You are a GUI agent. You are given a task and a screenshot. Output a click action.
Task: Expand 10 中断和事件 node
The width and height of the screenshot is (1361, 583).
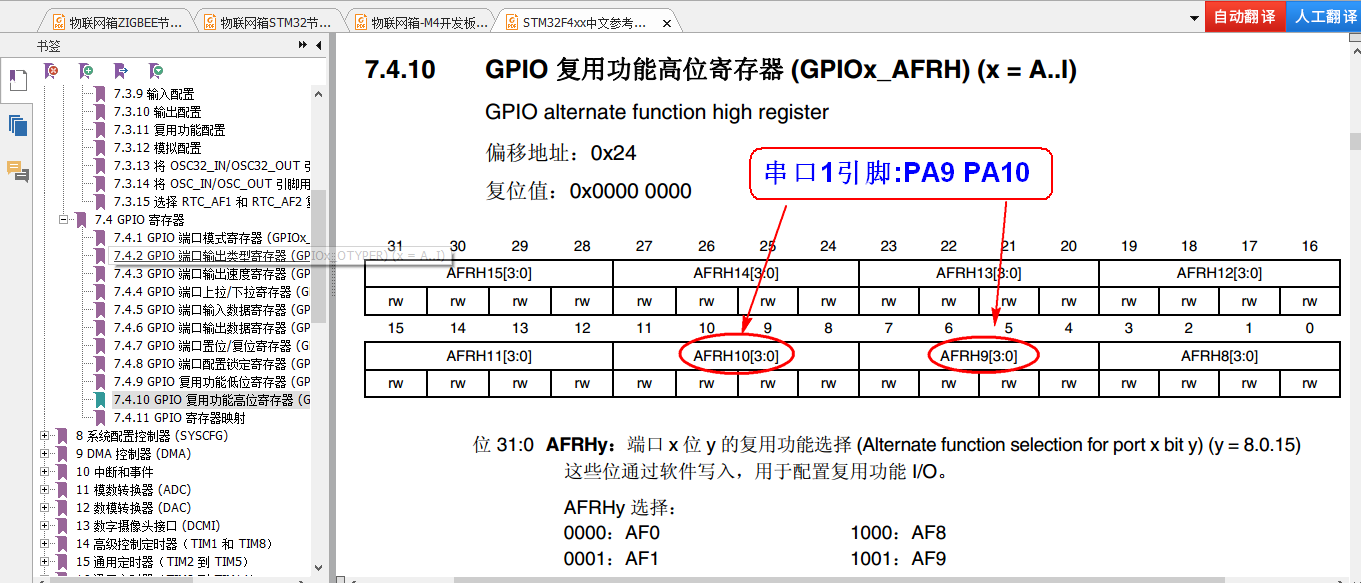(44, 471)
